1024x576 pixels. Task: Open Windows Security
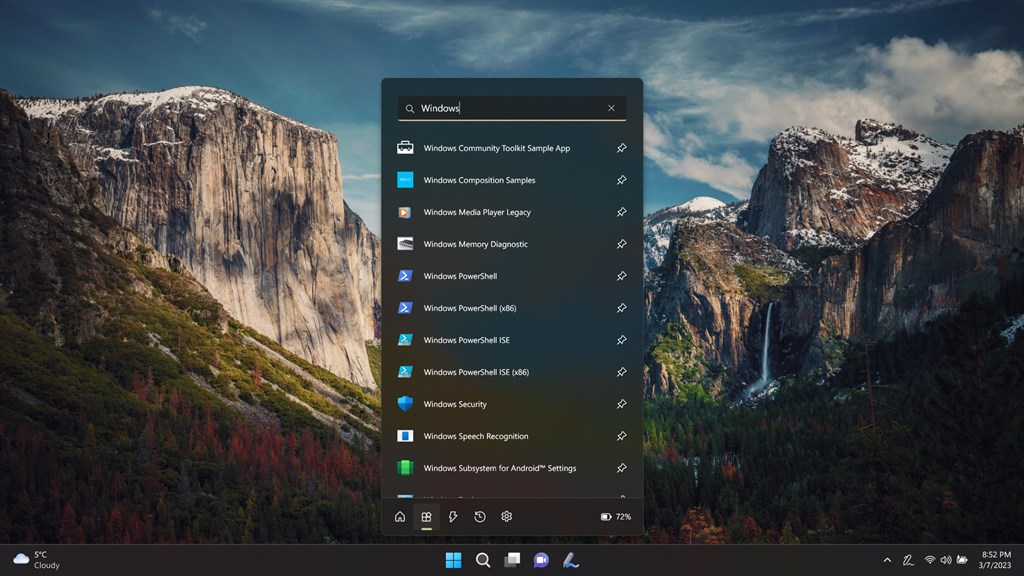512,404
